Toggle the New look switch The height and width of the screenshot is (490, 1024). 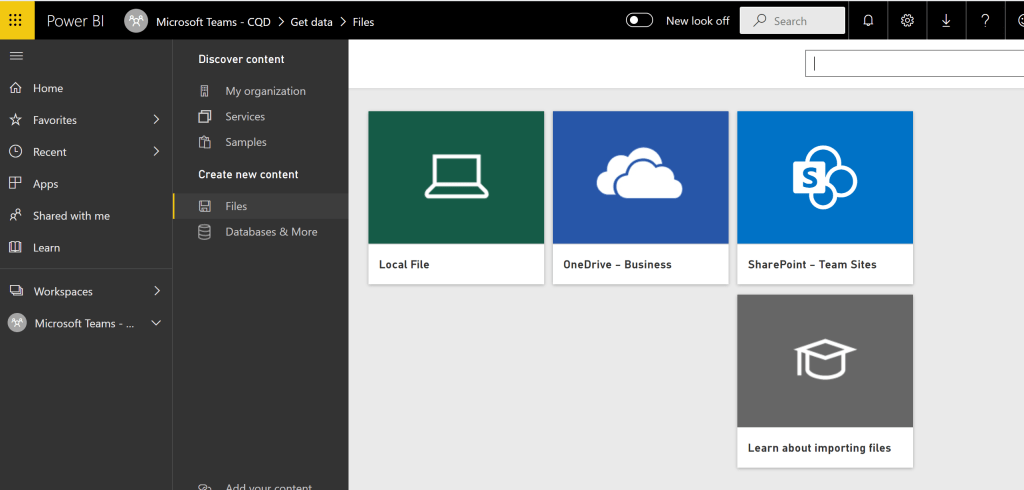tap(639, 20)
